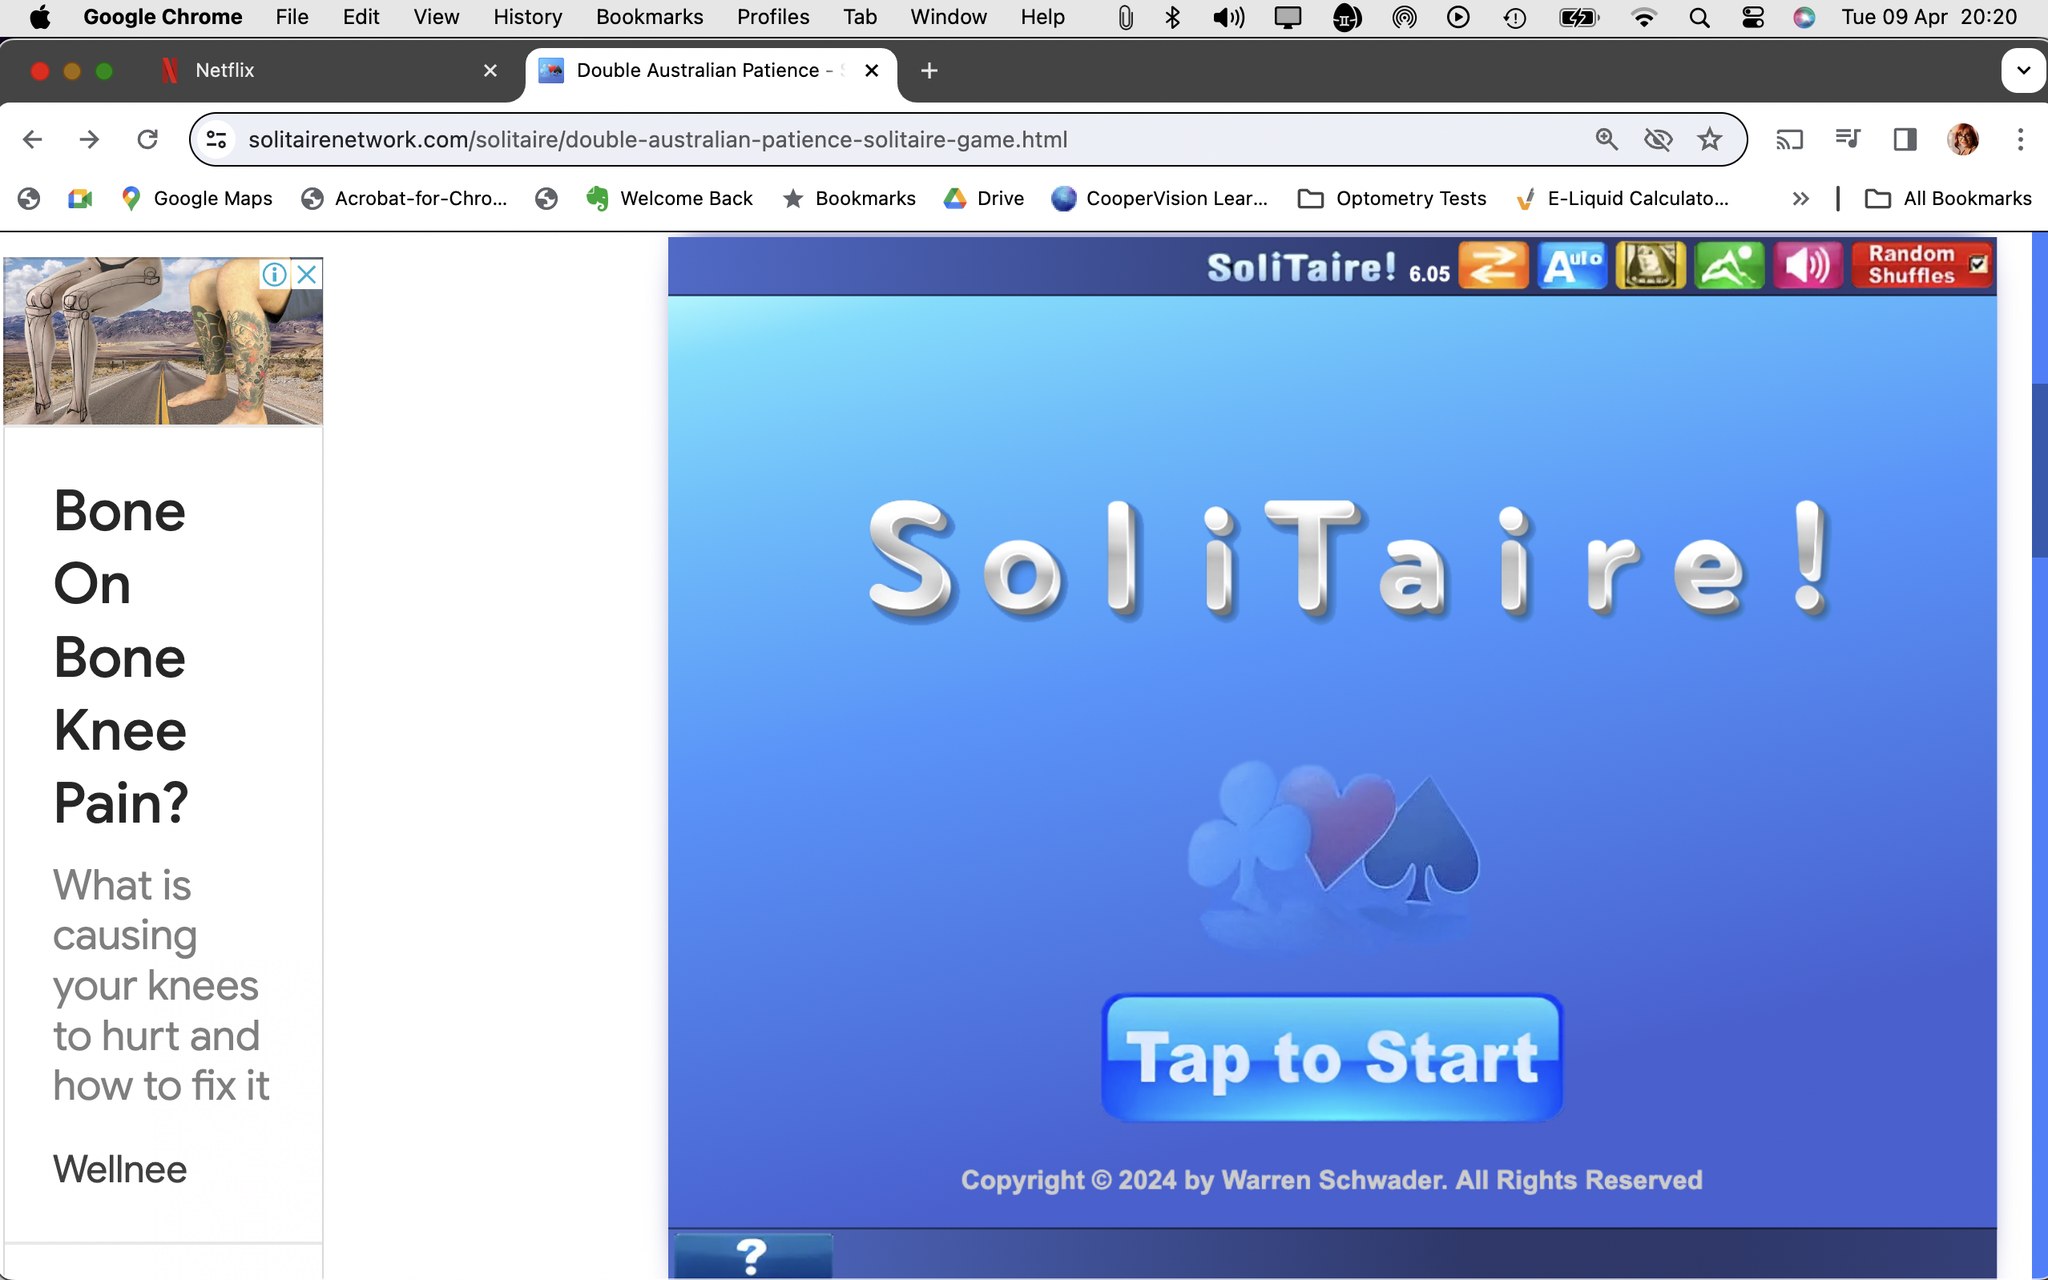Open the green background scenery icon
The width and height of the screenshot is (2048, 1280).
coord(1729,266)
